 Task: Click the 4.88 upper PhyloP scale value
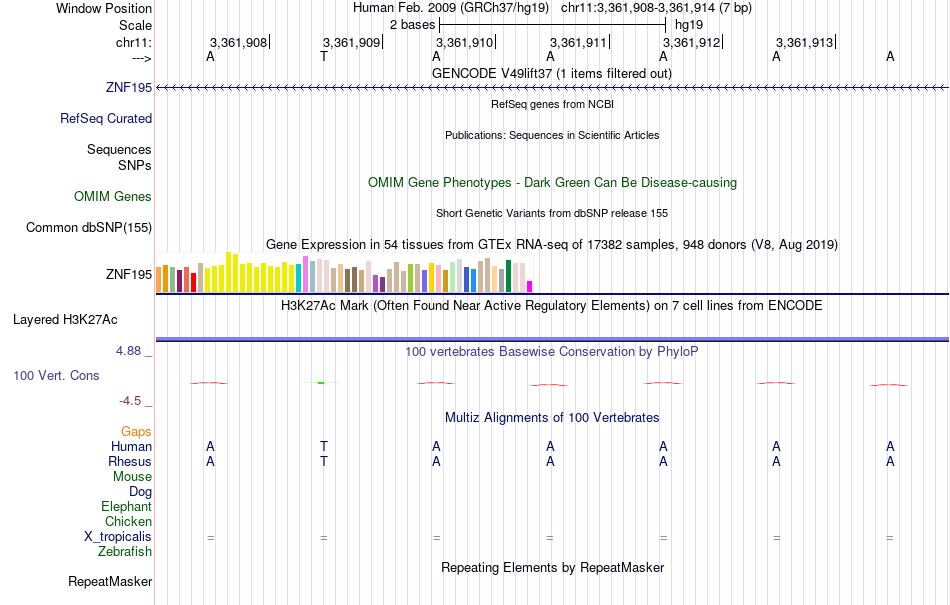(128, 351)
